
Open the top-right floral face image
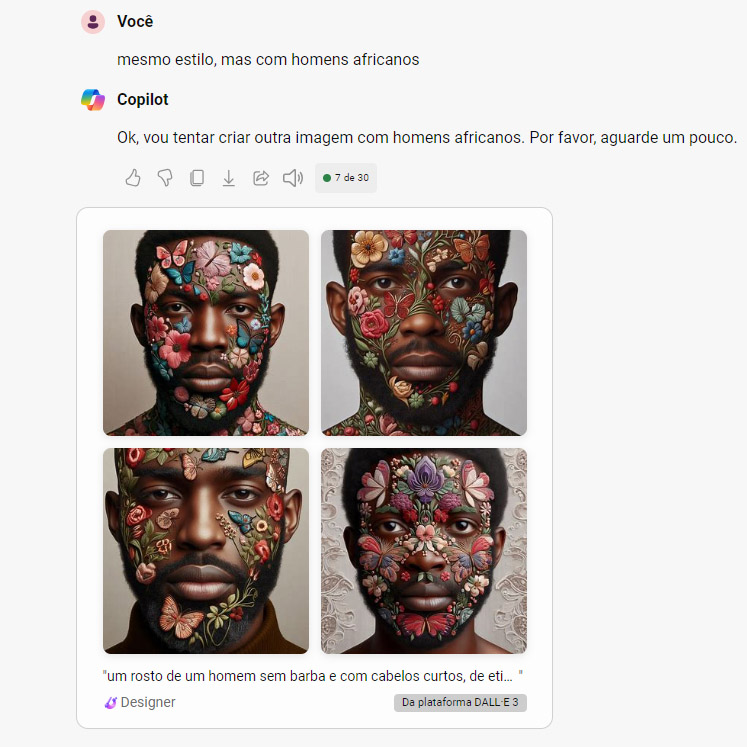(424, 333)
